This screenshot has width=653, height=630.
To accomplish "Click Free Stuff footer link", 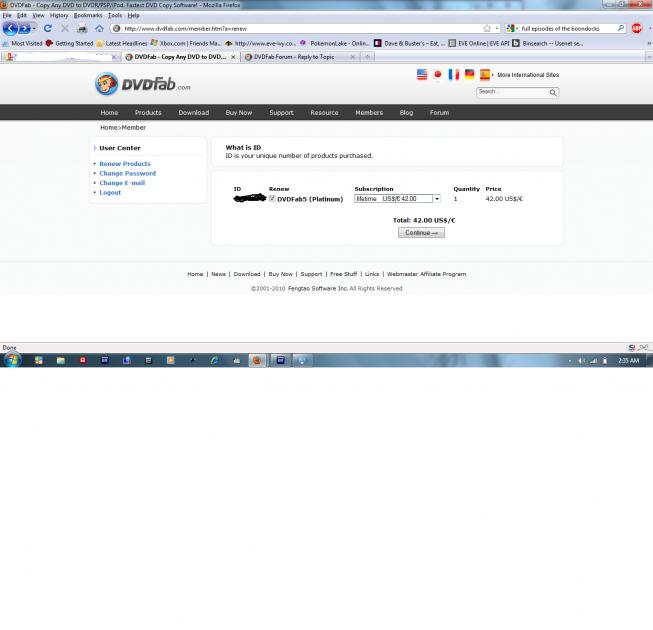I will (344, 274).
